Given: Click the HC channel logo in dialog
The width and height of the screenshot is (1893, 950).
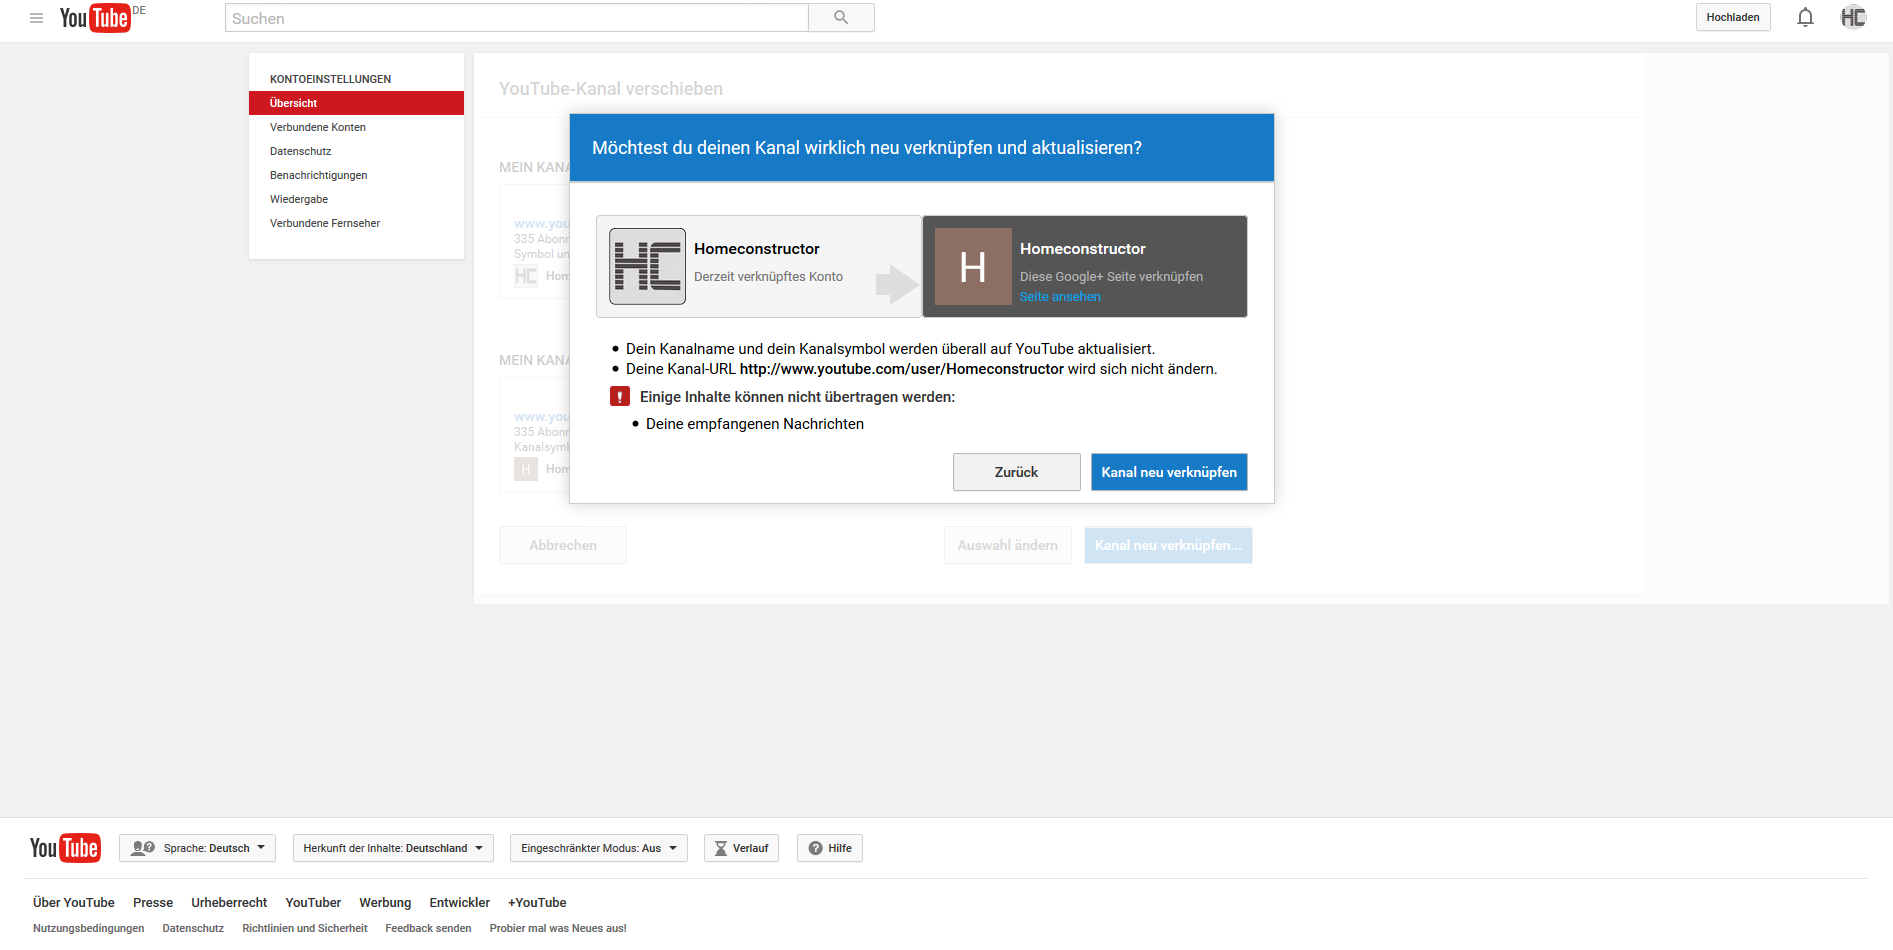Looking at the screenshot, I should click(x=647, y=267).
